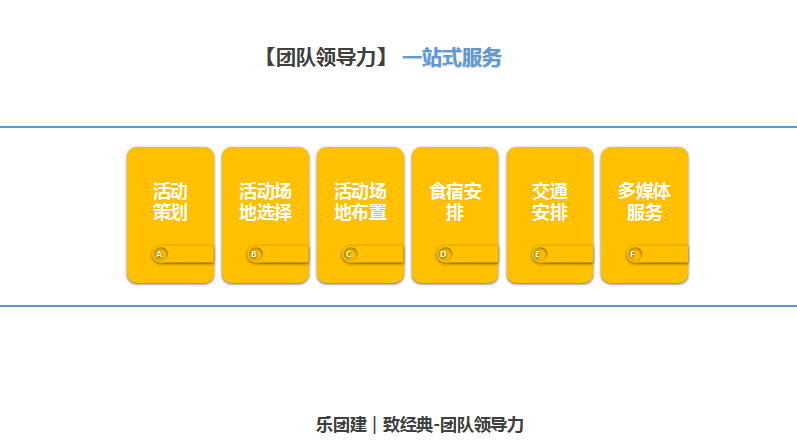Click the 【团队领导力】 heading text
This screenshot has width=797, height=445.
tap(326, 58)
